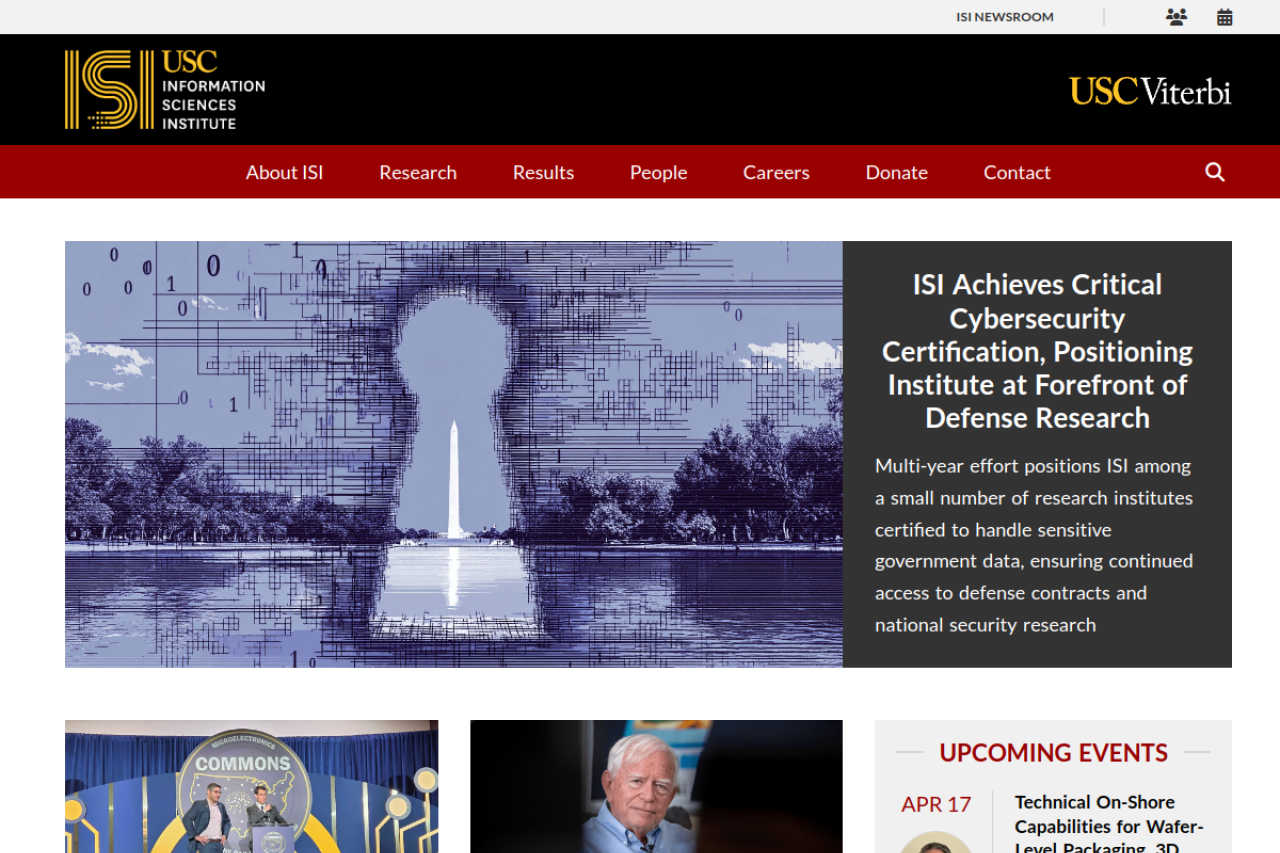The width and height of the screenshot is (1280, 853).
Task: Open the people directory icon
Action: [x=1176, y=17]
